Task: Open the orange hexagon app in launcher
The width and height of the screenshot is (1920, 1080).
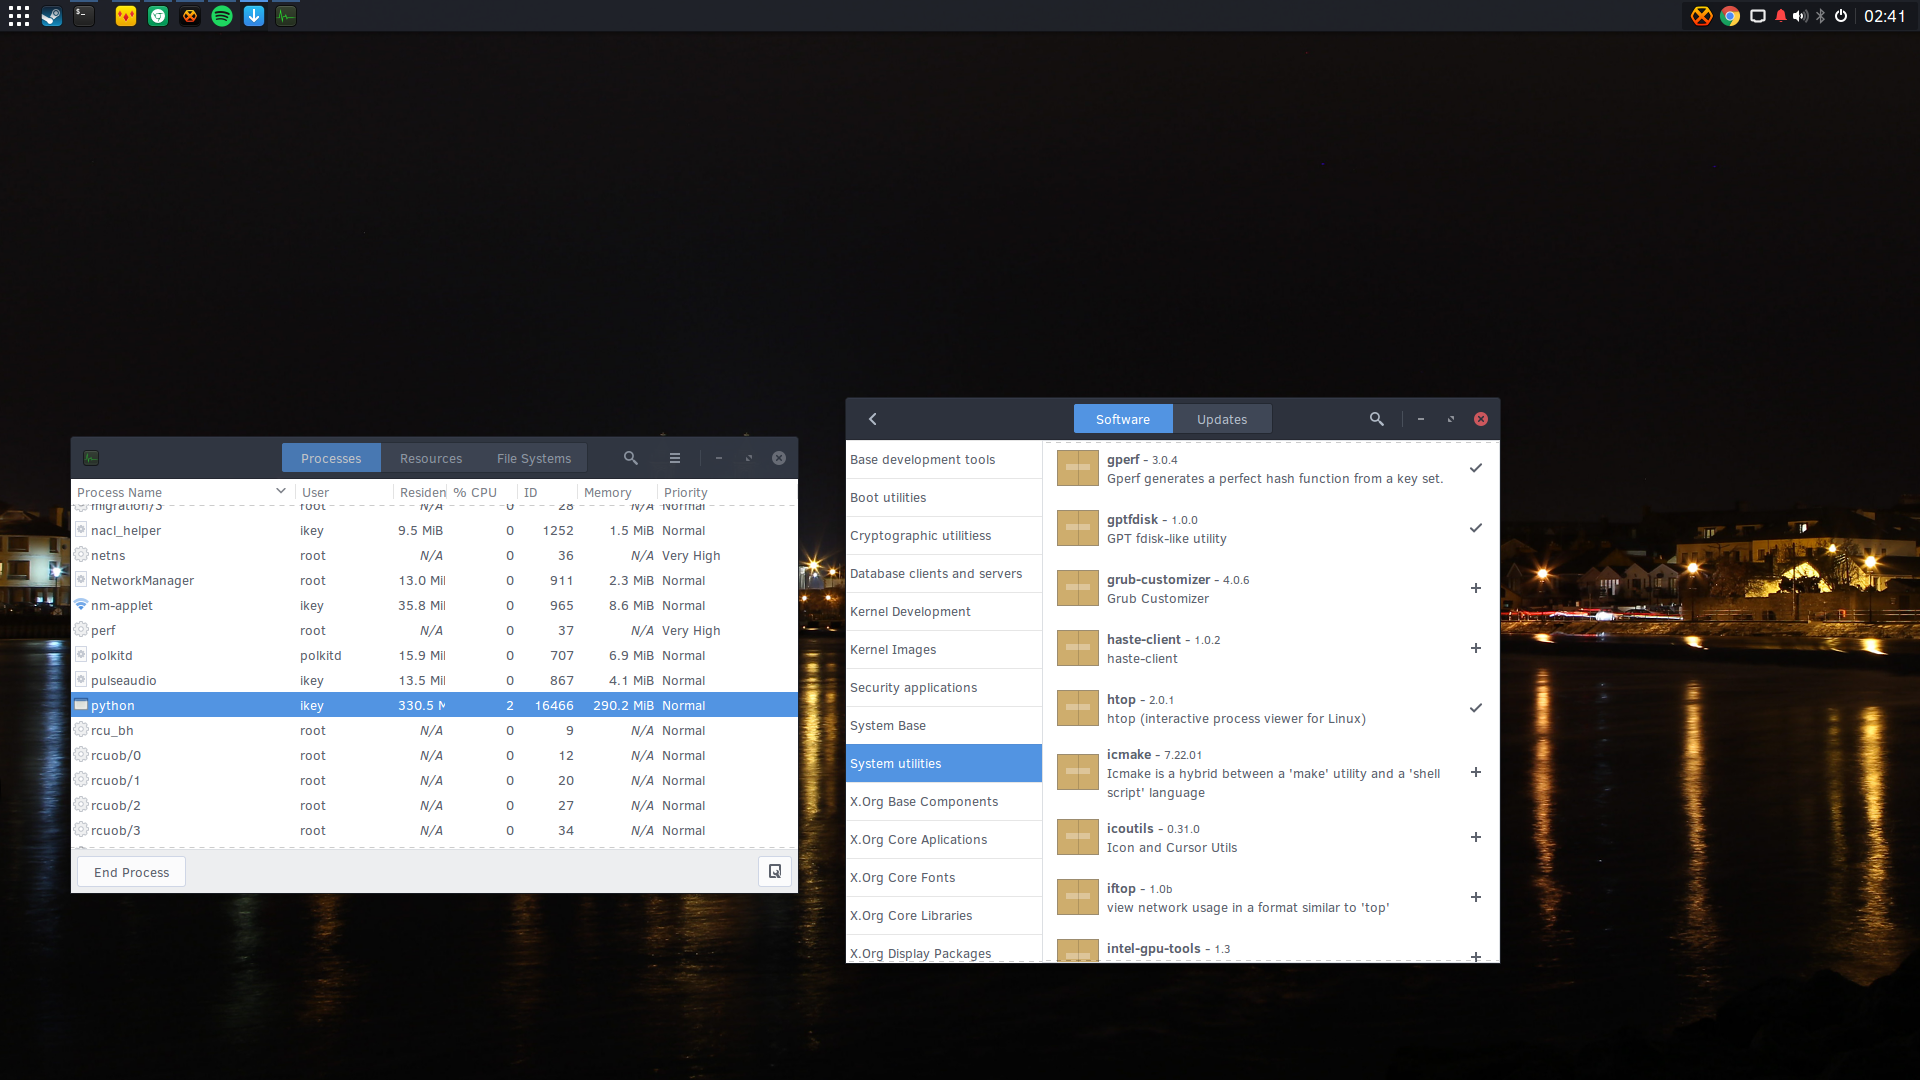Action: coord(190,16)
